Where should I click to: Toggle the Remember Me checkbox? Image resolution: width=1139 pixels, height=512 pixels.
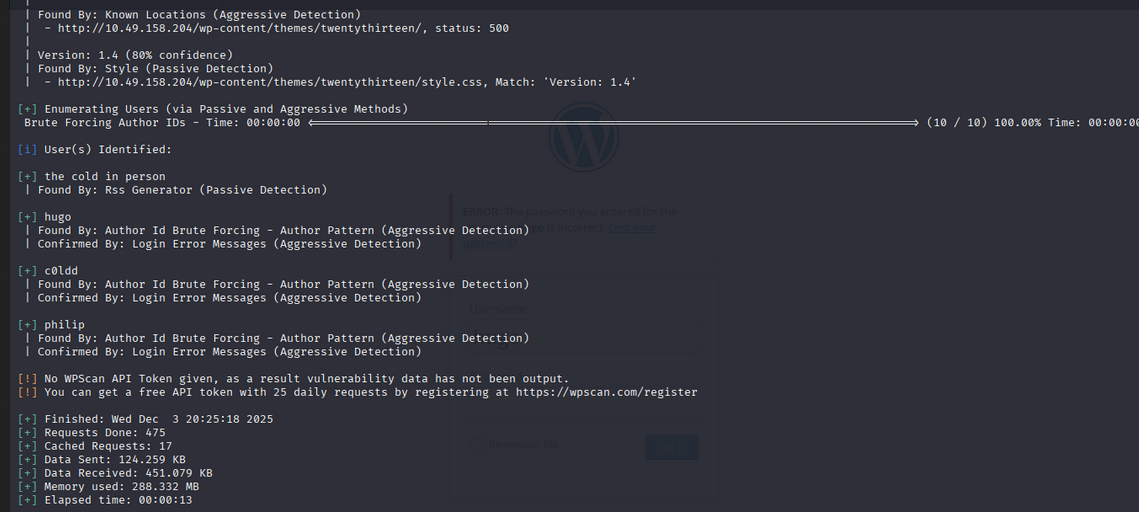tap(478, 444)
